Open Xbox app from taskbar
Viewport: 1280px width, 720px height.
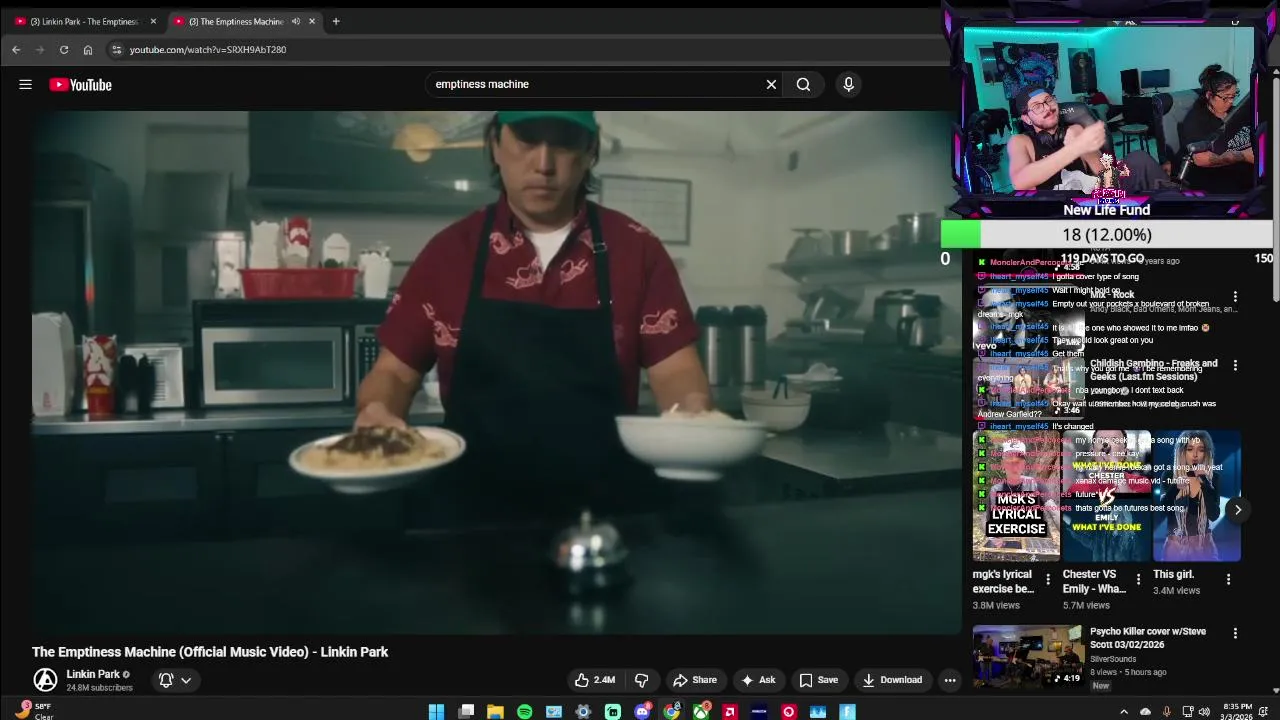(x=701, y=712)
